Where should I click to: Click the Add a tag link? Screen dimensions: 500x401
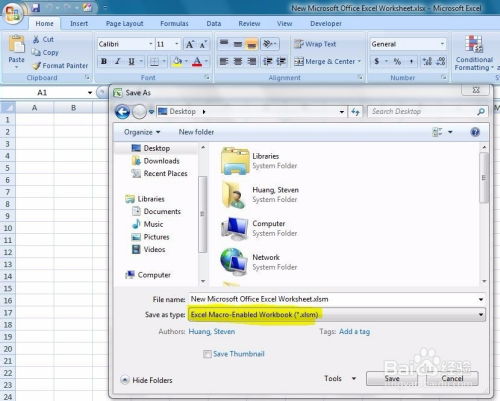pos(354,332)
